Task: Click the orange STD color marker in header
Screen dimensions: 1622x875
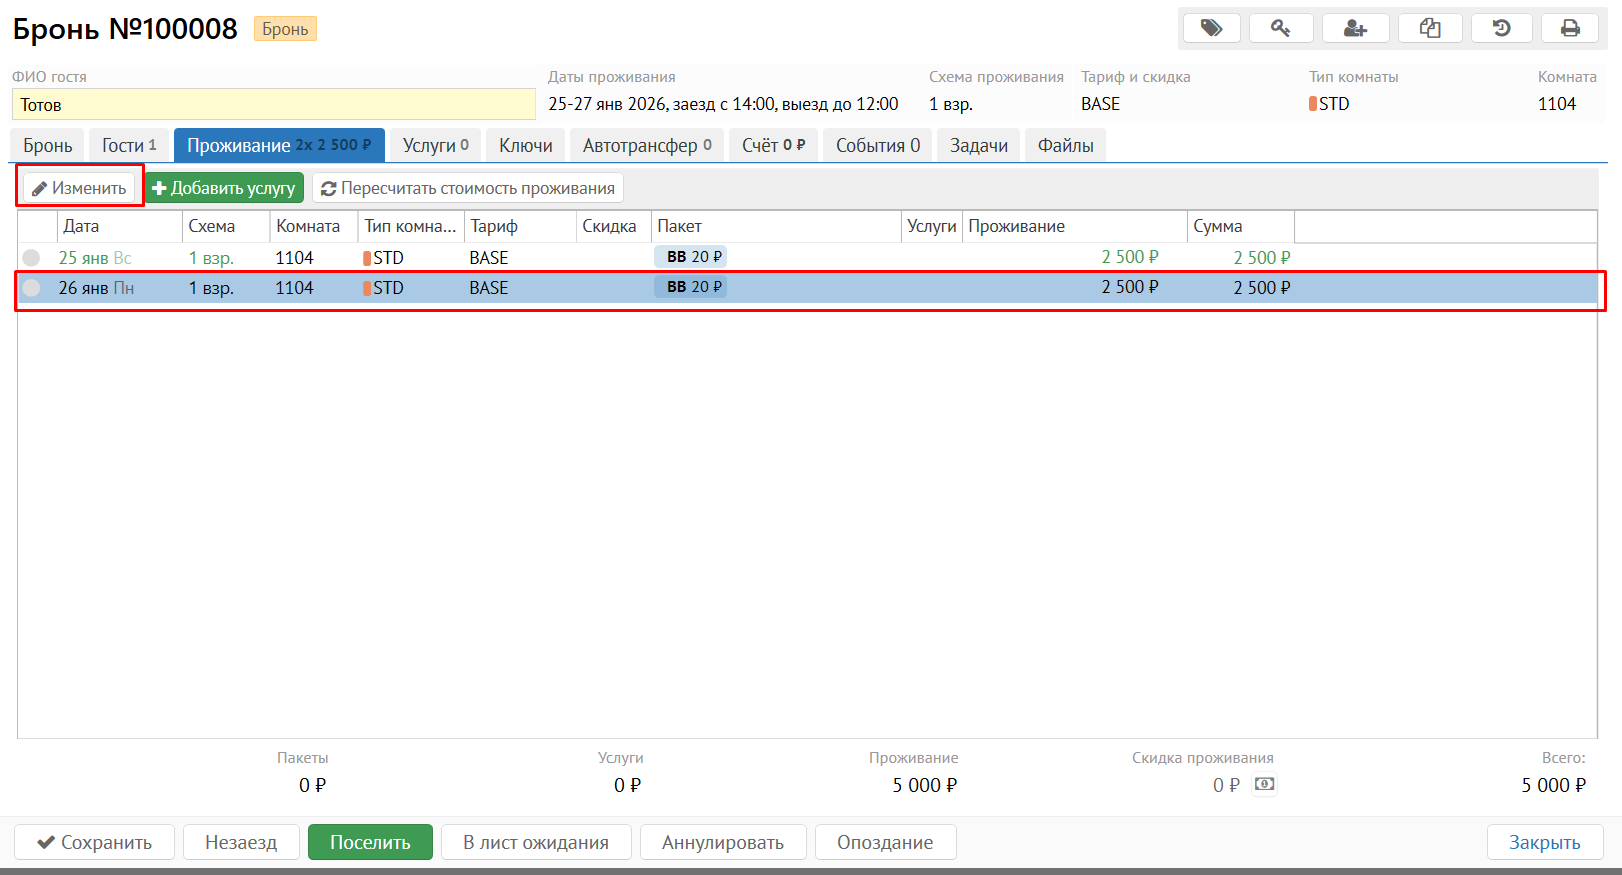Action: pos(1313,104)
